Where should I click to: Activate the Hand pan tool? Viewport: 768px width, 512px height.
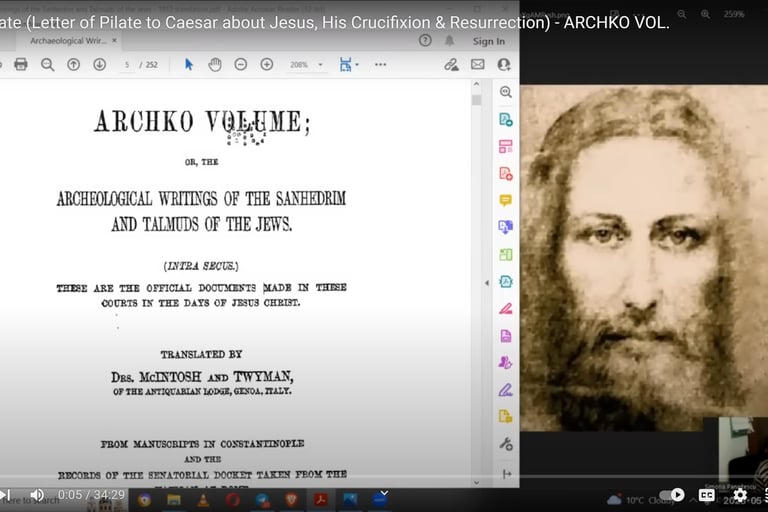[x=215, y=64]
